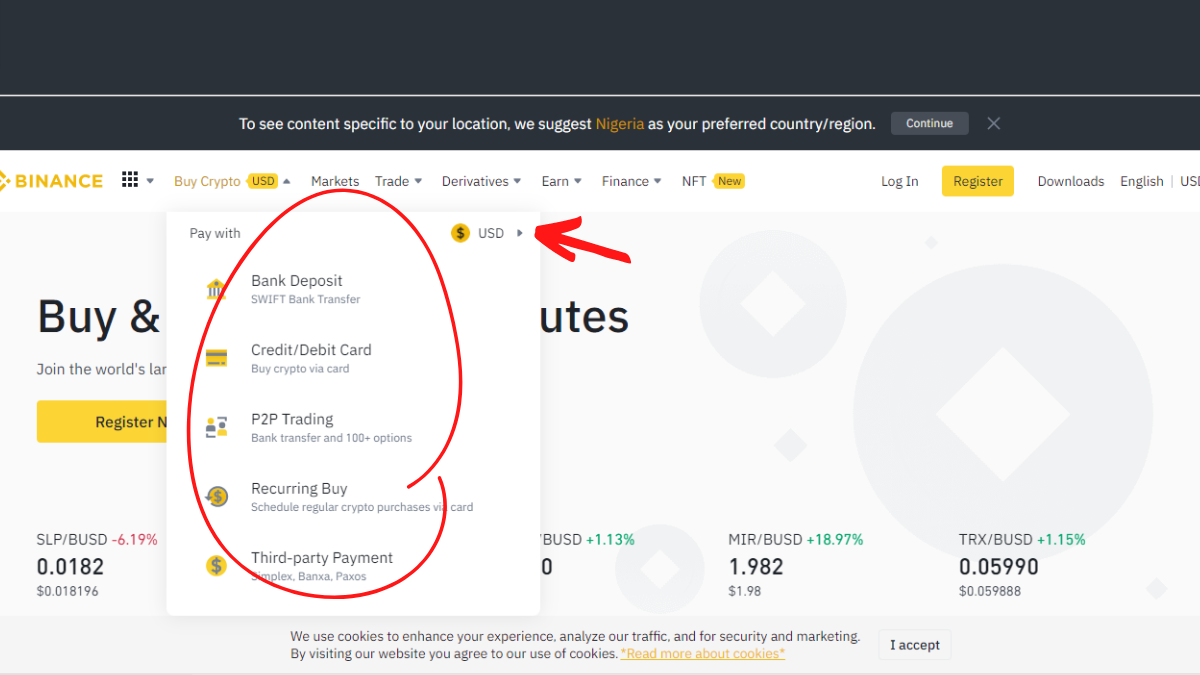Open the Downloads link

click(x=1071, y=181)
